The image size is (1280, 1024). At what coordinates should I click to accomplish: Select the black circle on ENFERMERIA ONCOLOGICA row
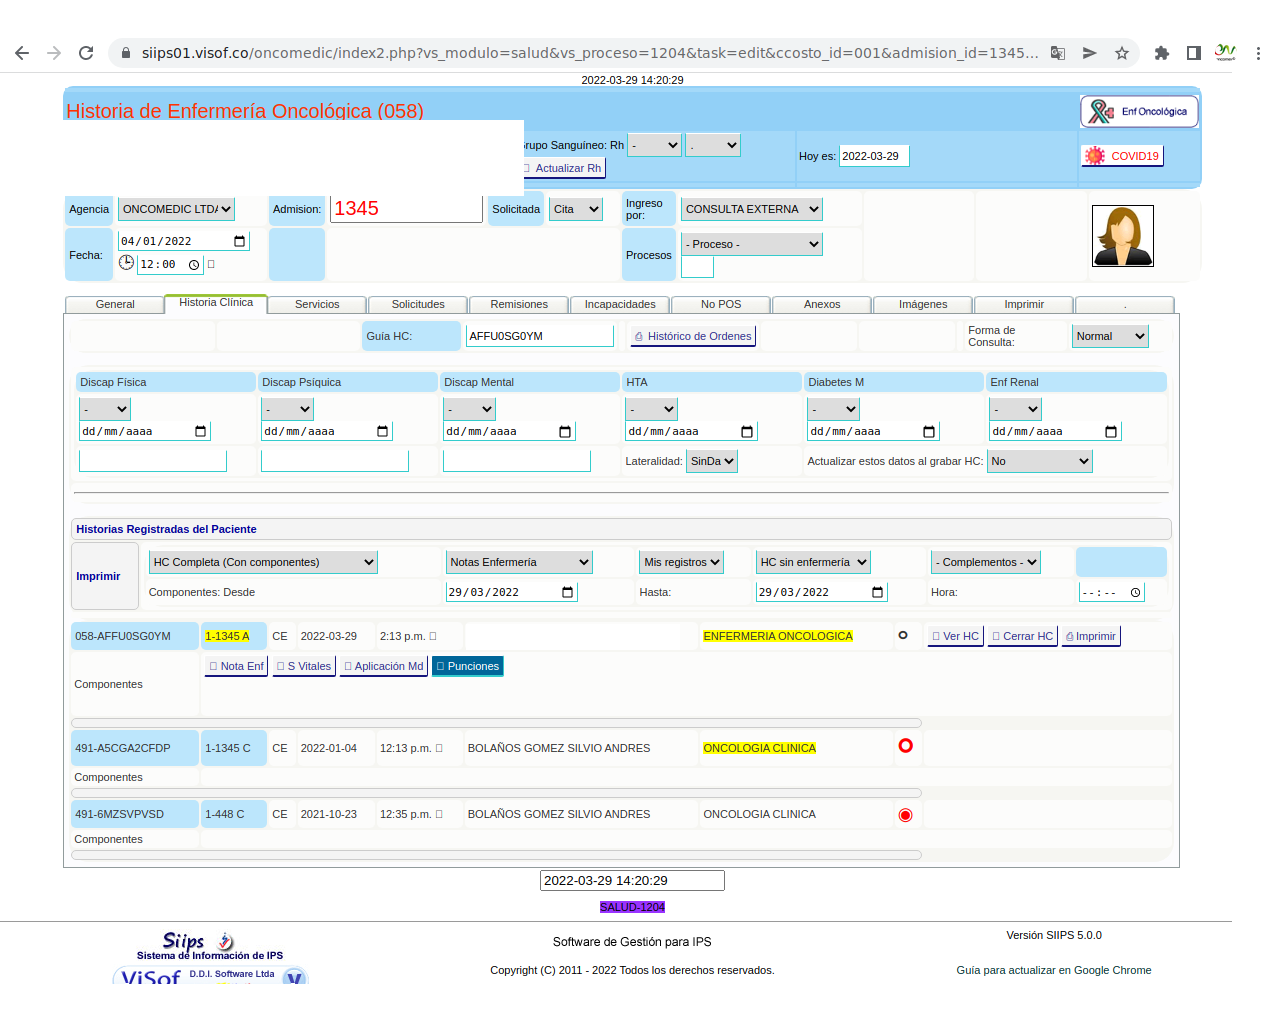[x=903, y=635]
